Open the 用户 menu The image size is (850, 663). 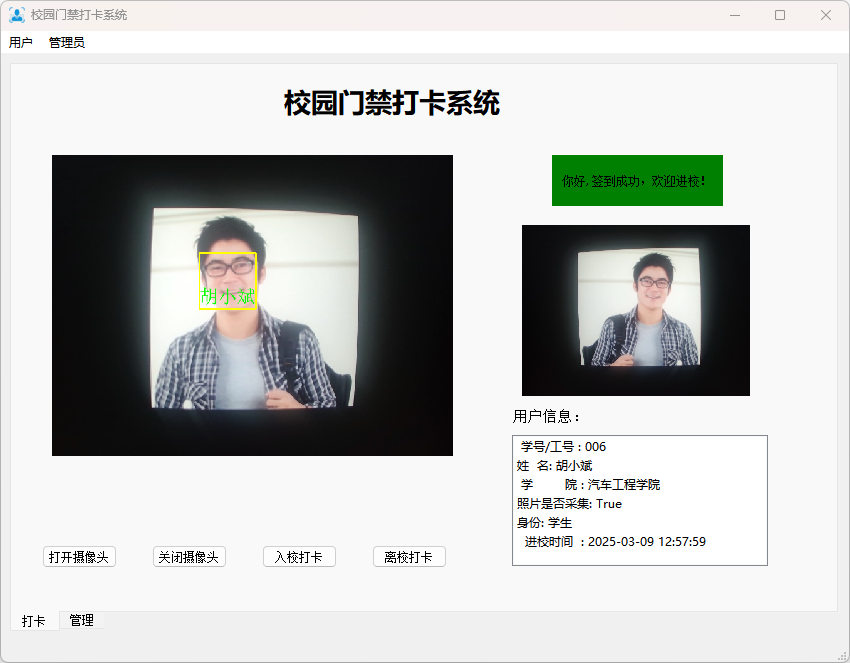click(21, 43)
